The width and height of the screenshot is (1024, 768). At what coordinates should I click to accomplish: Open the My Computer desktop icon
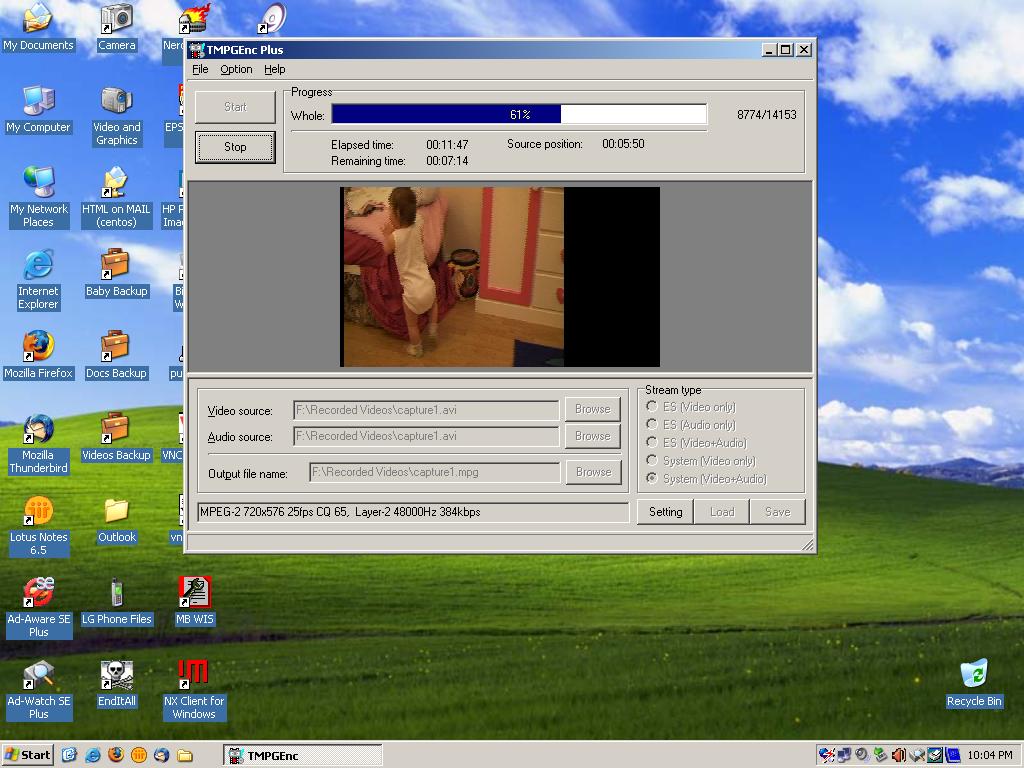pyautogui.click(x=38, y=110)
